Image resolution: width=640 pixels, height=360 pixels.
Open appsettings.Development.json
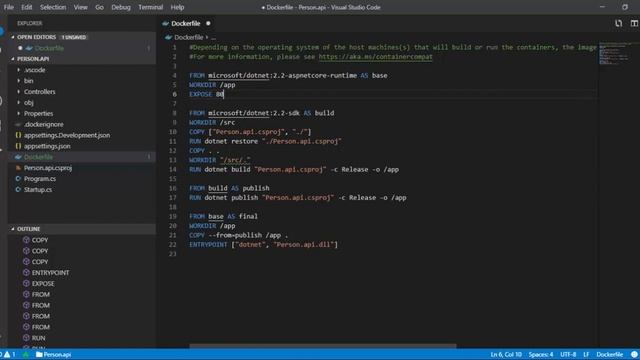coord(67,135)
